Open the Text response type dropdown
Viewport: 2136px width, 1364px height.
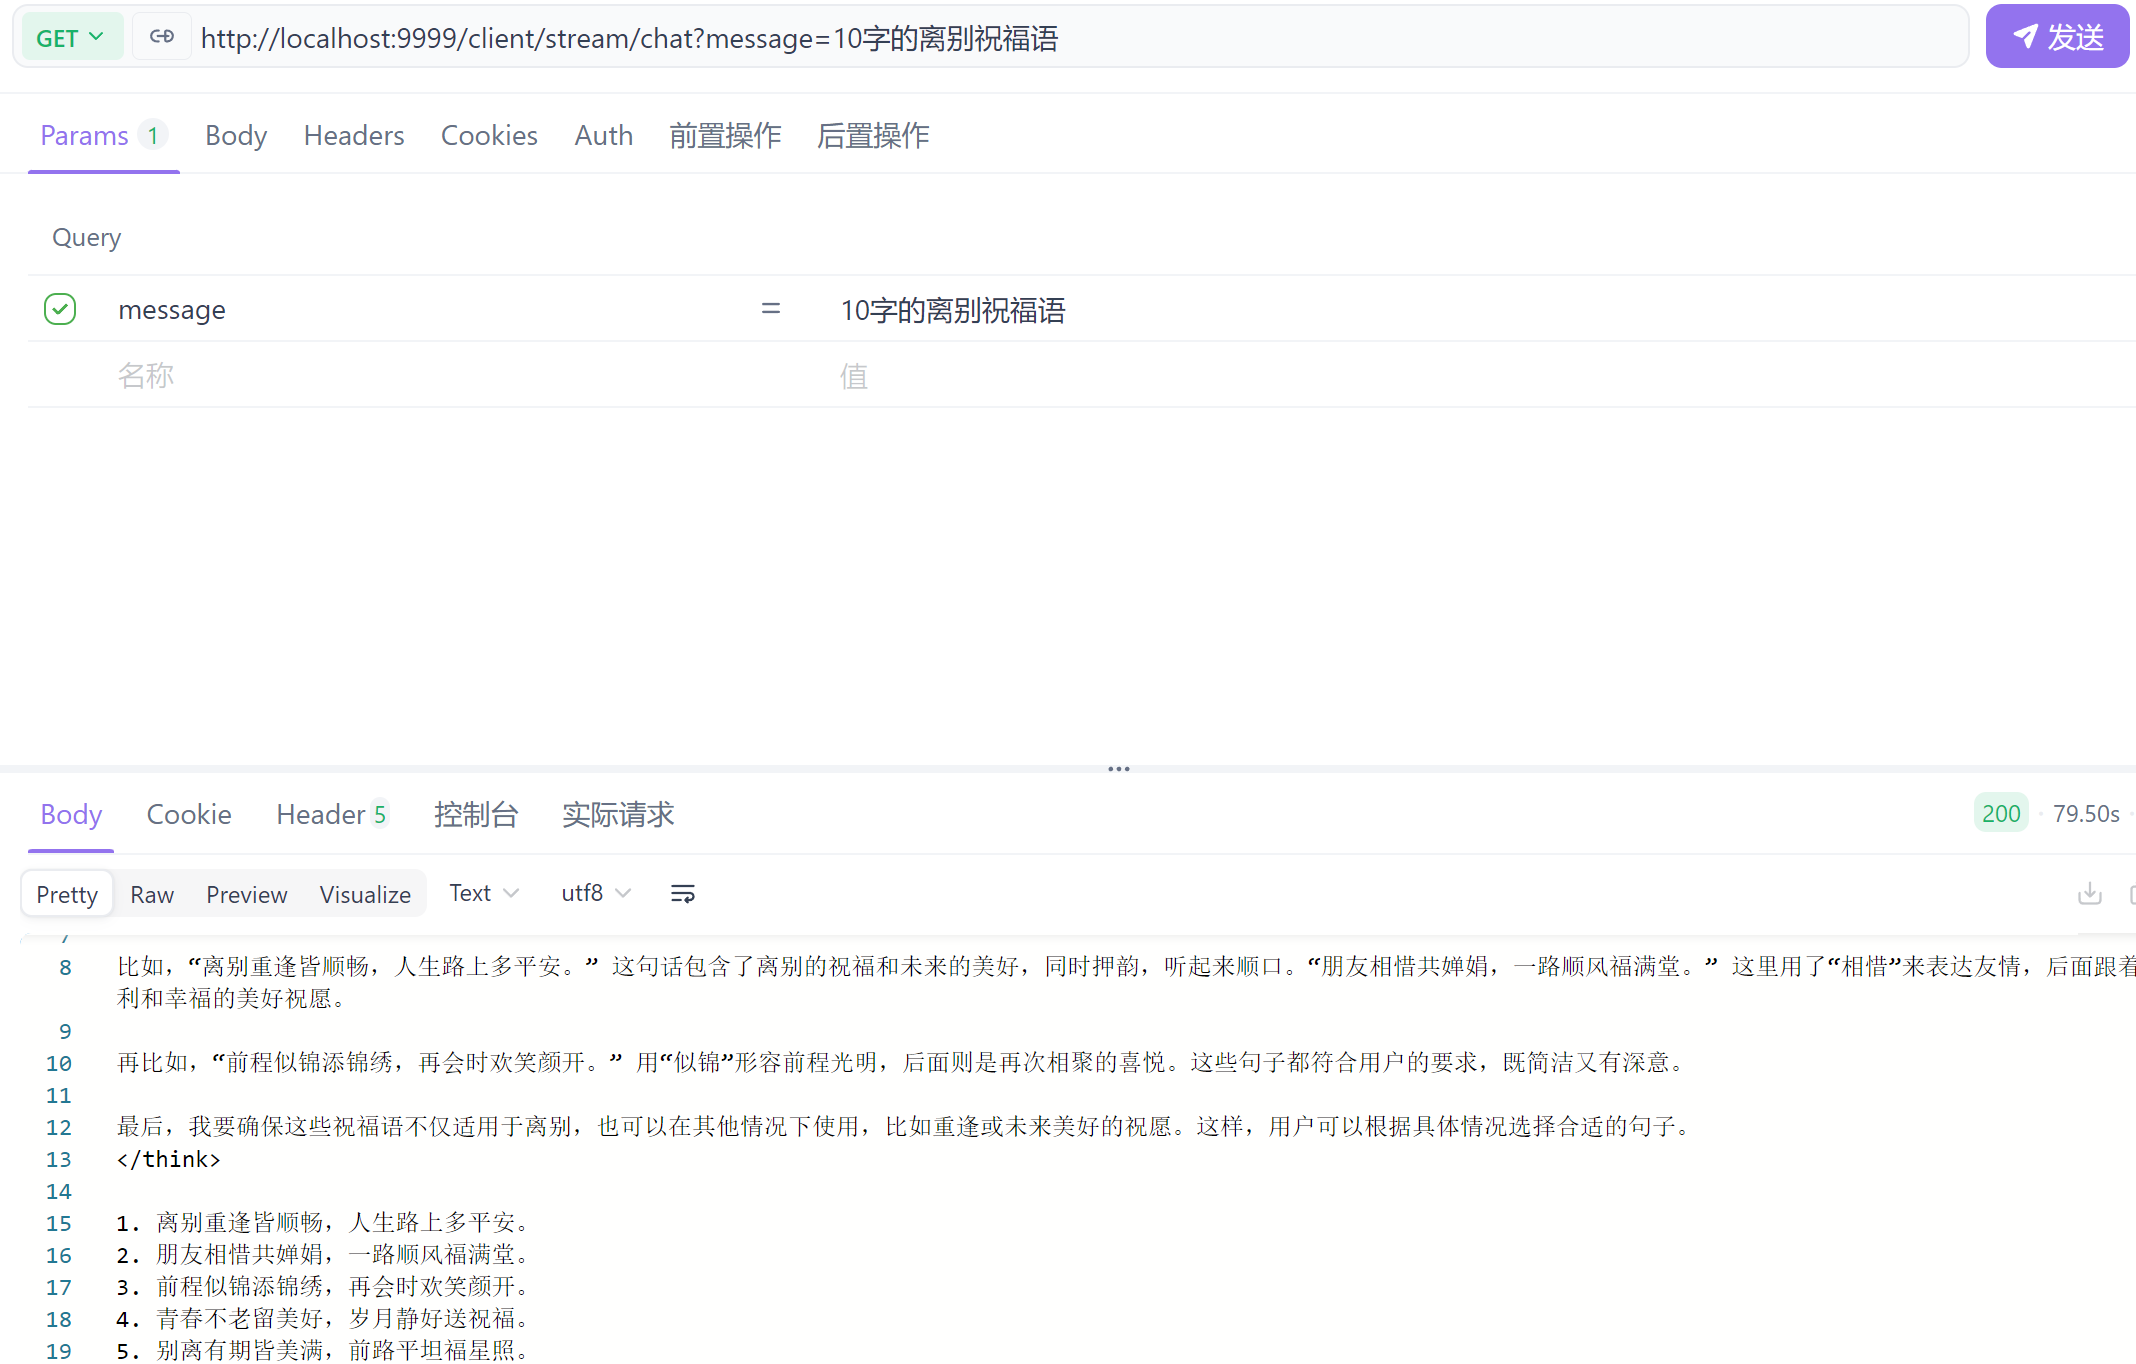click(x=482, y=893)
